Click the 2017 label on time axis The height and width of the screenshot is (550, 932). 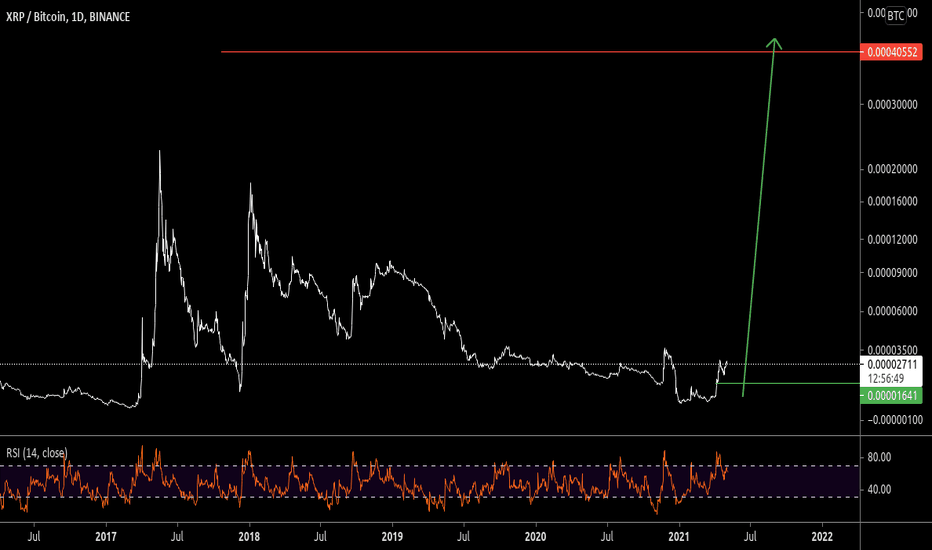pos(106,536)
